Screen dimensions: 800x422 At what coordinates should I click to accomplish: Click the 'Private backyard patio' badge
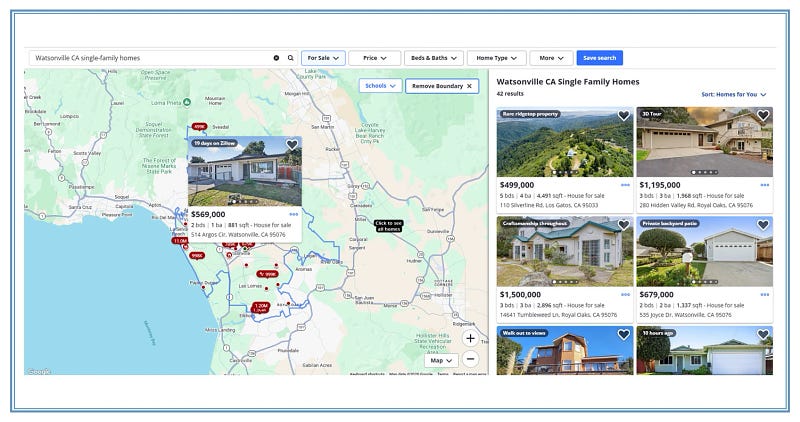(x=669, y=224)
